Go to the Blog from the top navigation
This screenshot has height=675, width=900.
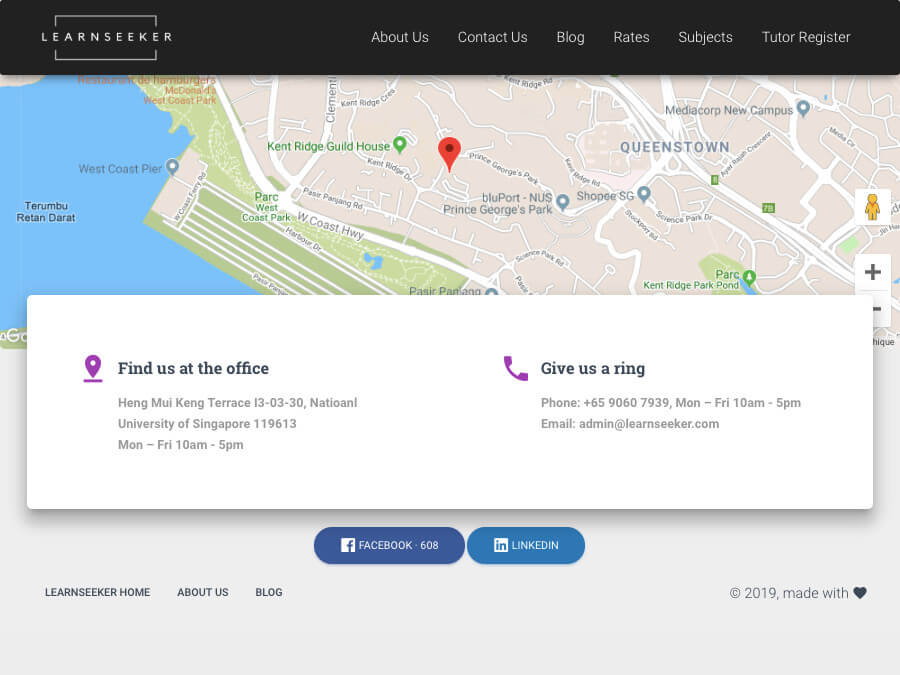[x=570, y=37]
